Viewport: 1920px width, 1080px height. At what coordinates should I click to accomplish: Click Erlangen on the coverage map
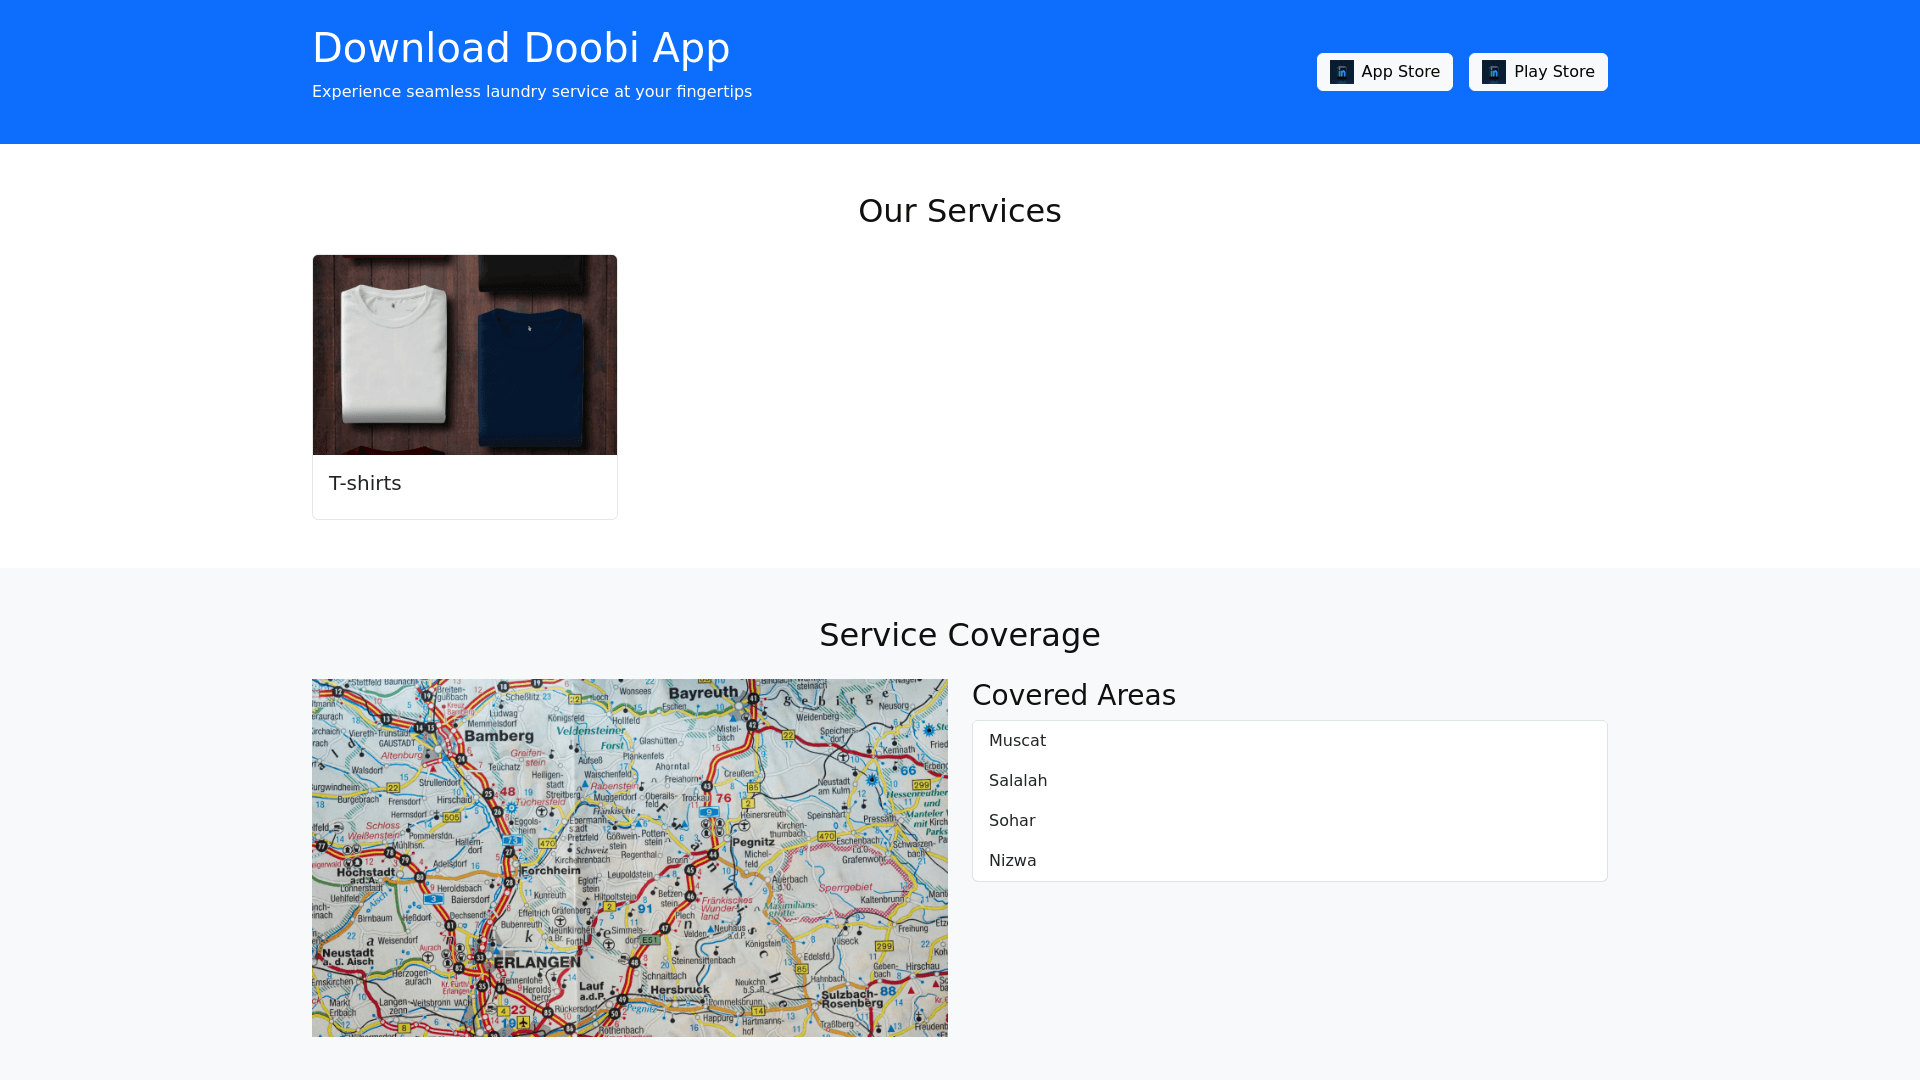[537, 962]
